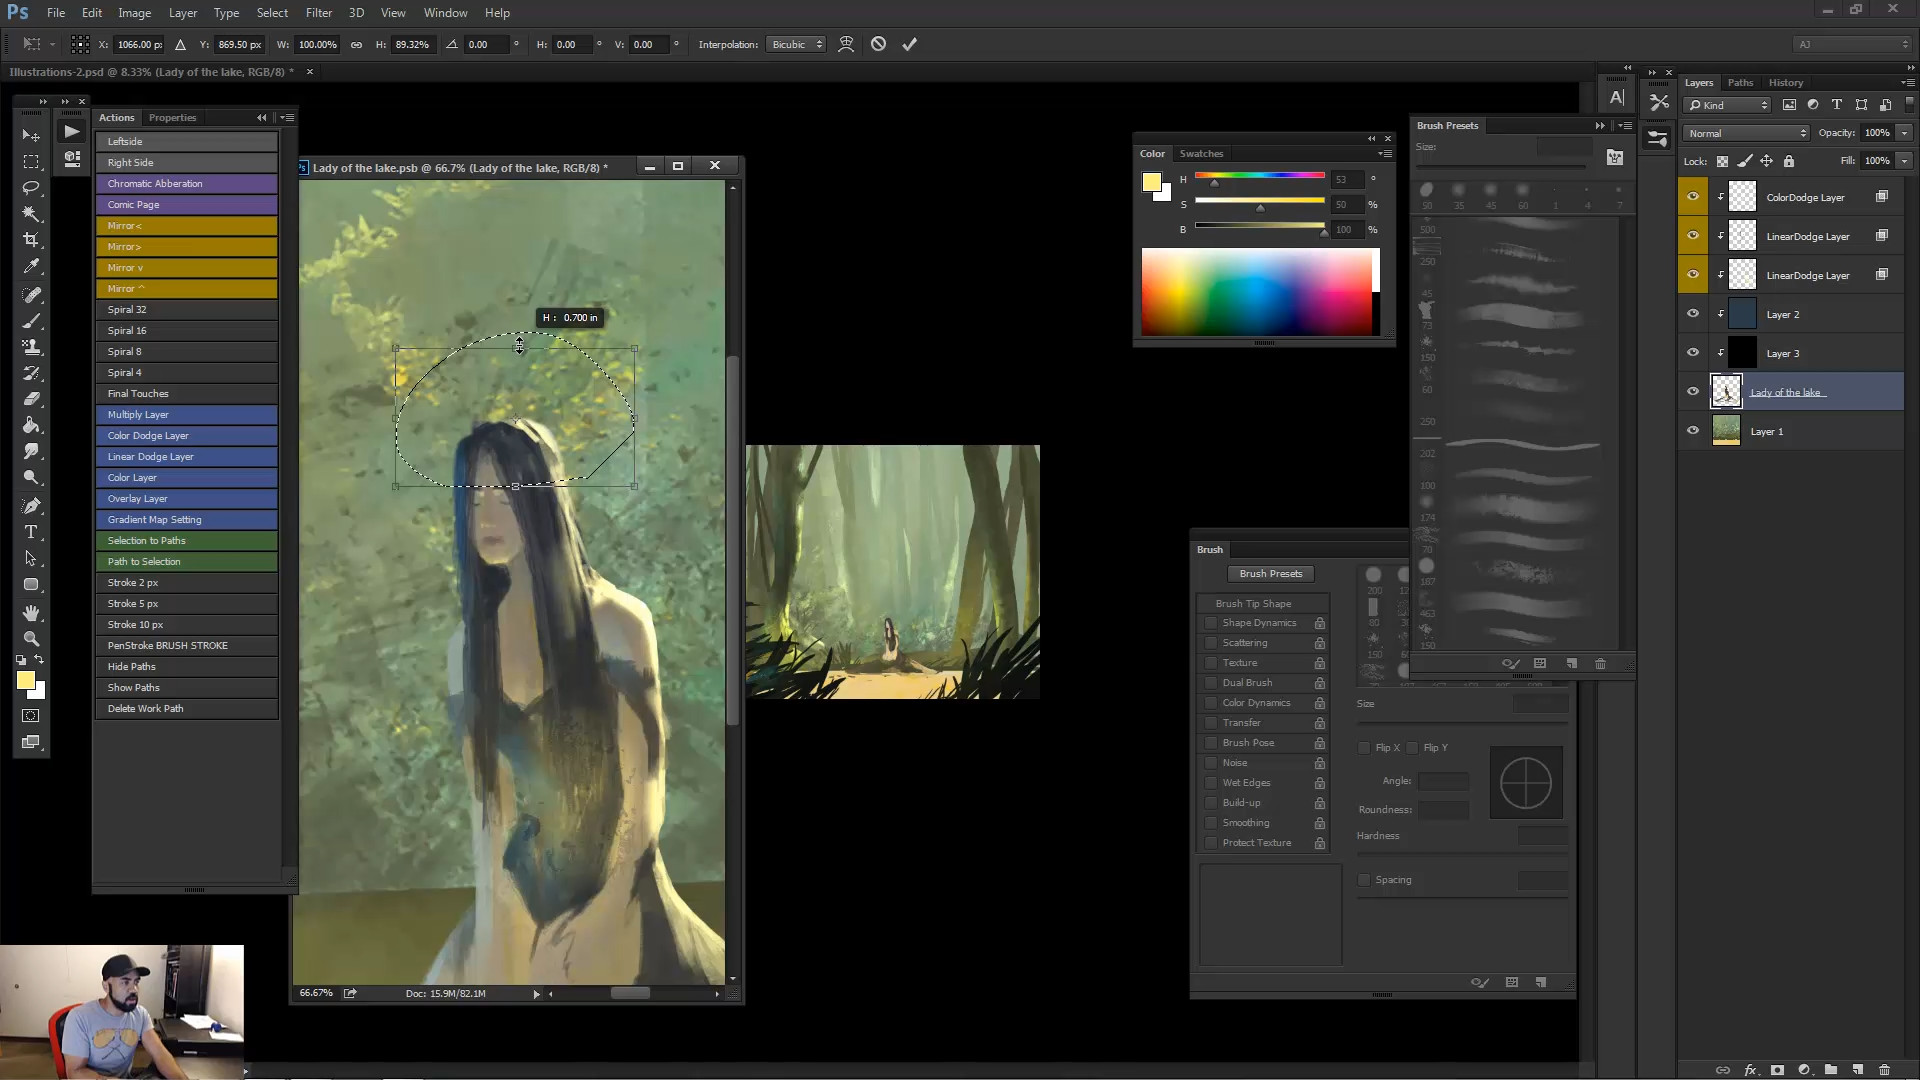Enable the Shape Dynamics checkbox
This screenshot has height=1080, width=1920.
(1211, 623)
